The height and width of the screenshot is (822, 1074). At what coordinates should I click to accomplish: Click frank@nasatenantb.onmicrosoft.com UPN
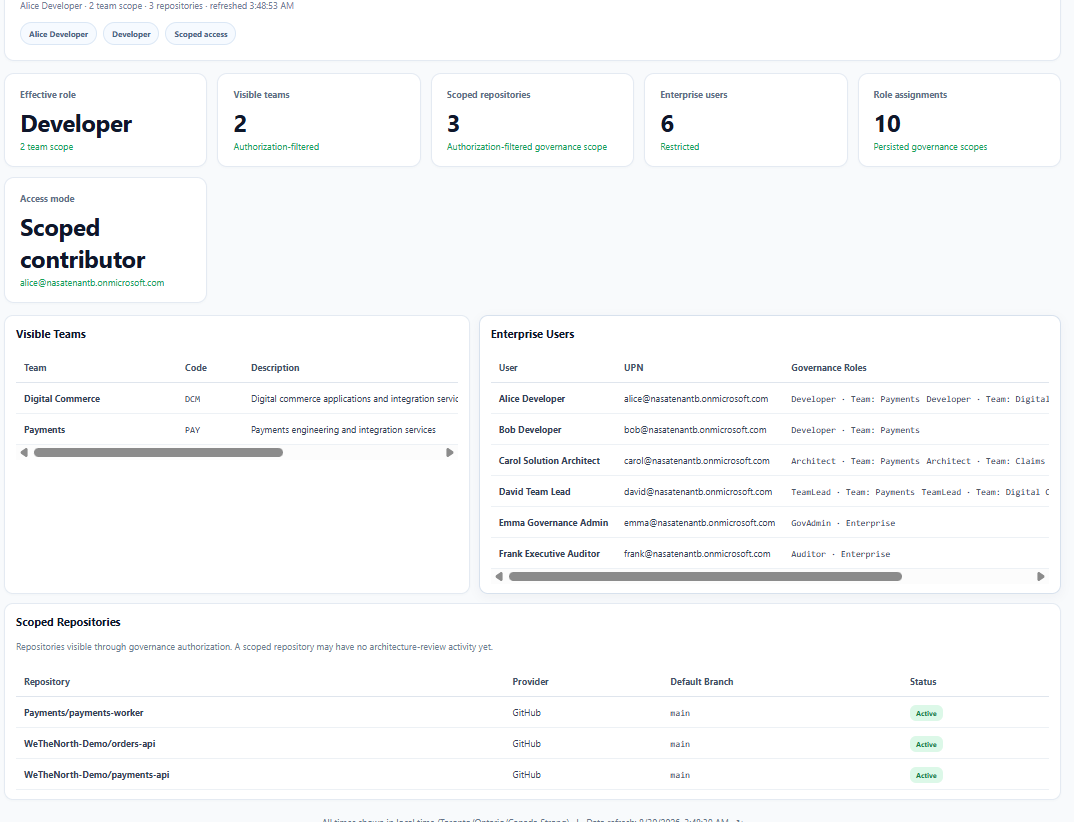697,553
